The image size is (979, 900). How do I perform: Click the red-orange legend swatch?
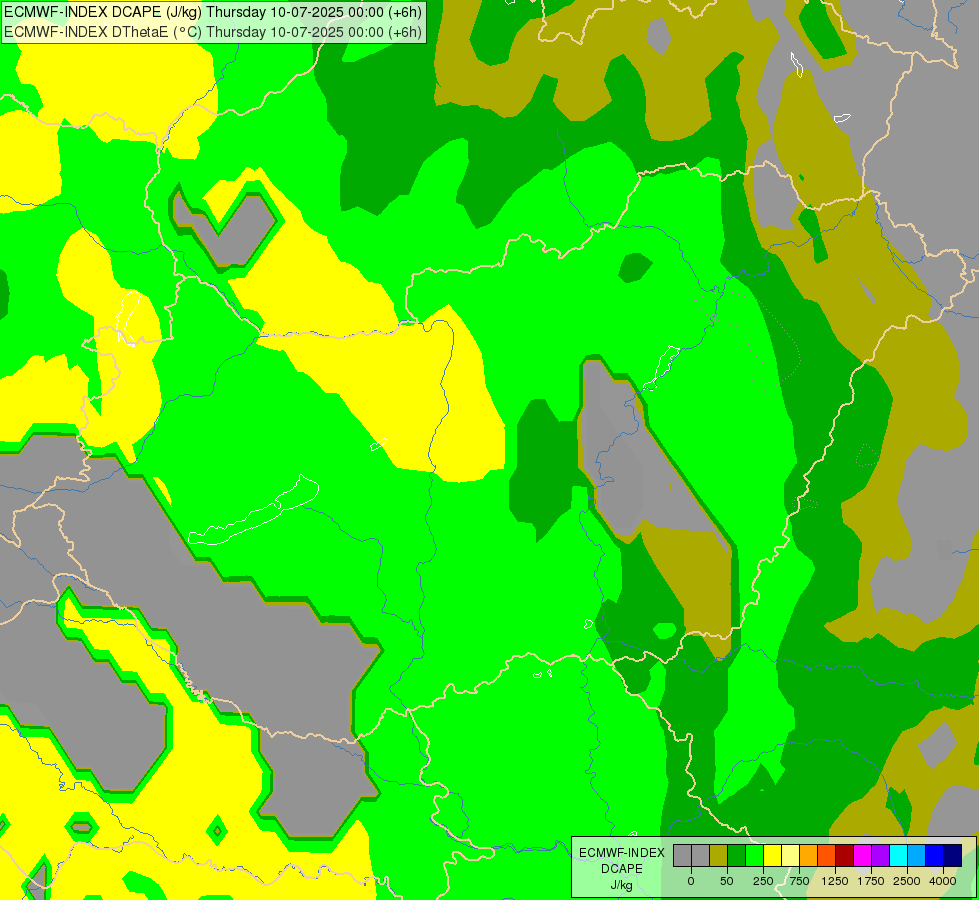tap(827, 856)
